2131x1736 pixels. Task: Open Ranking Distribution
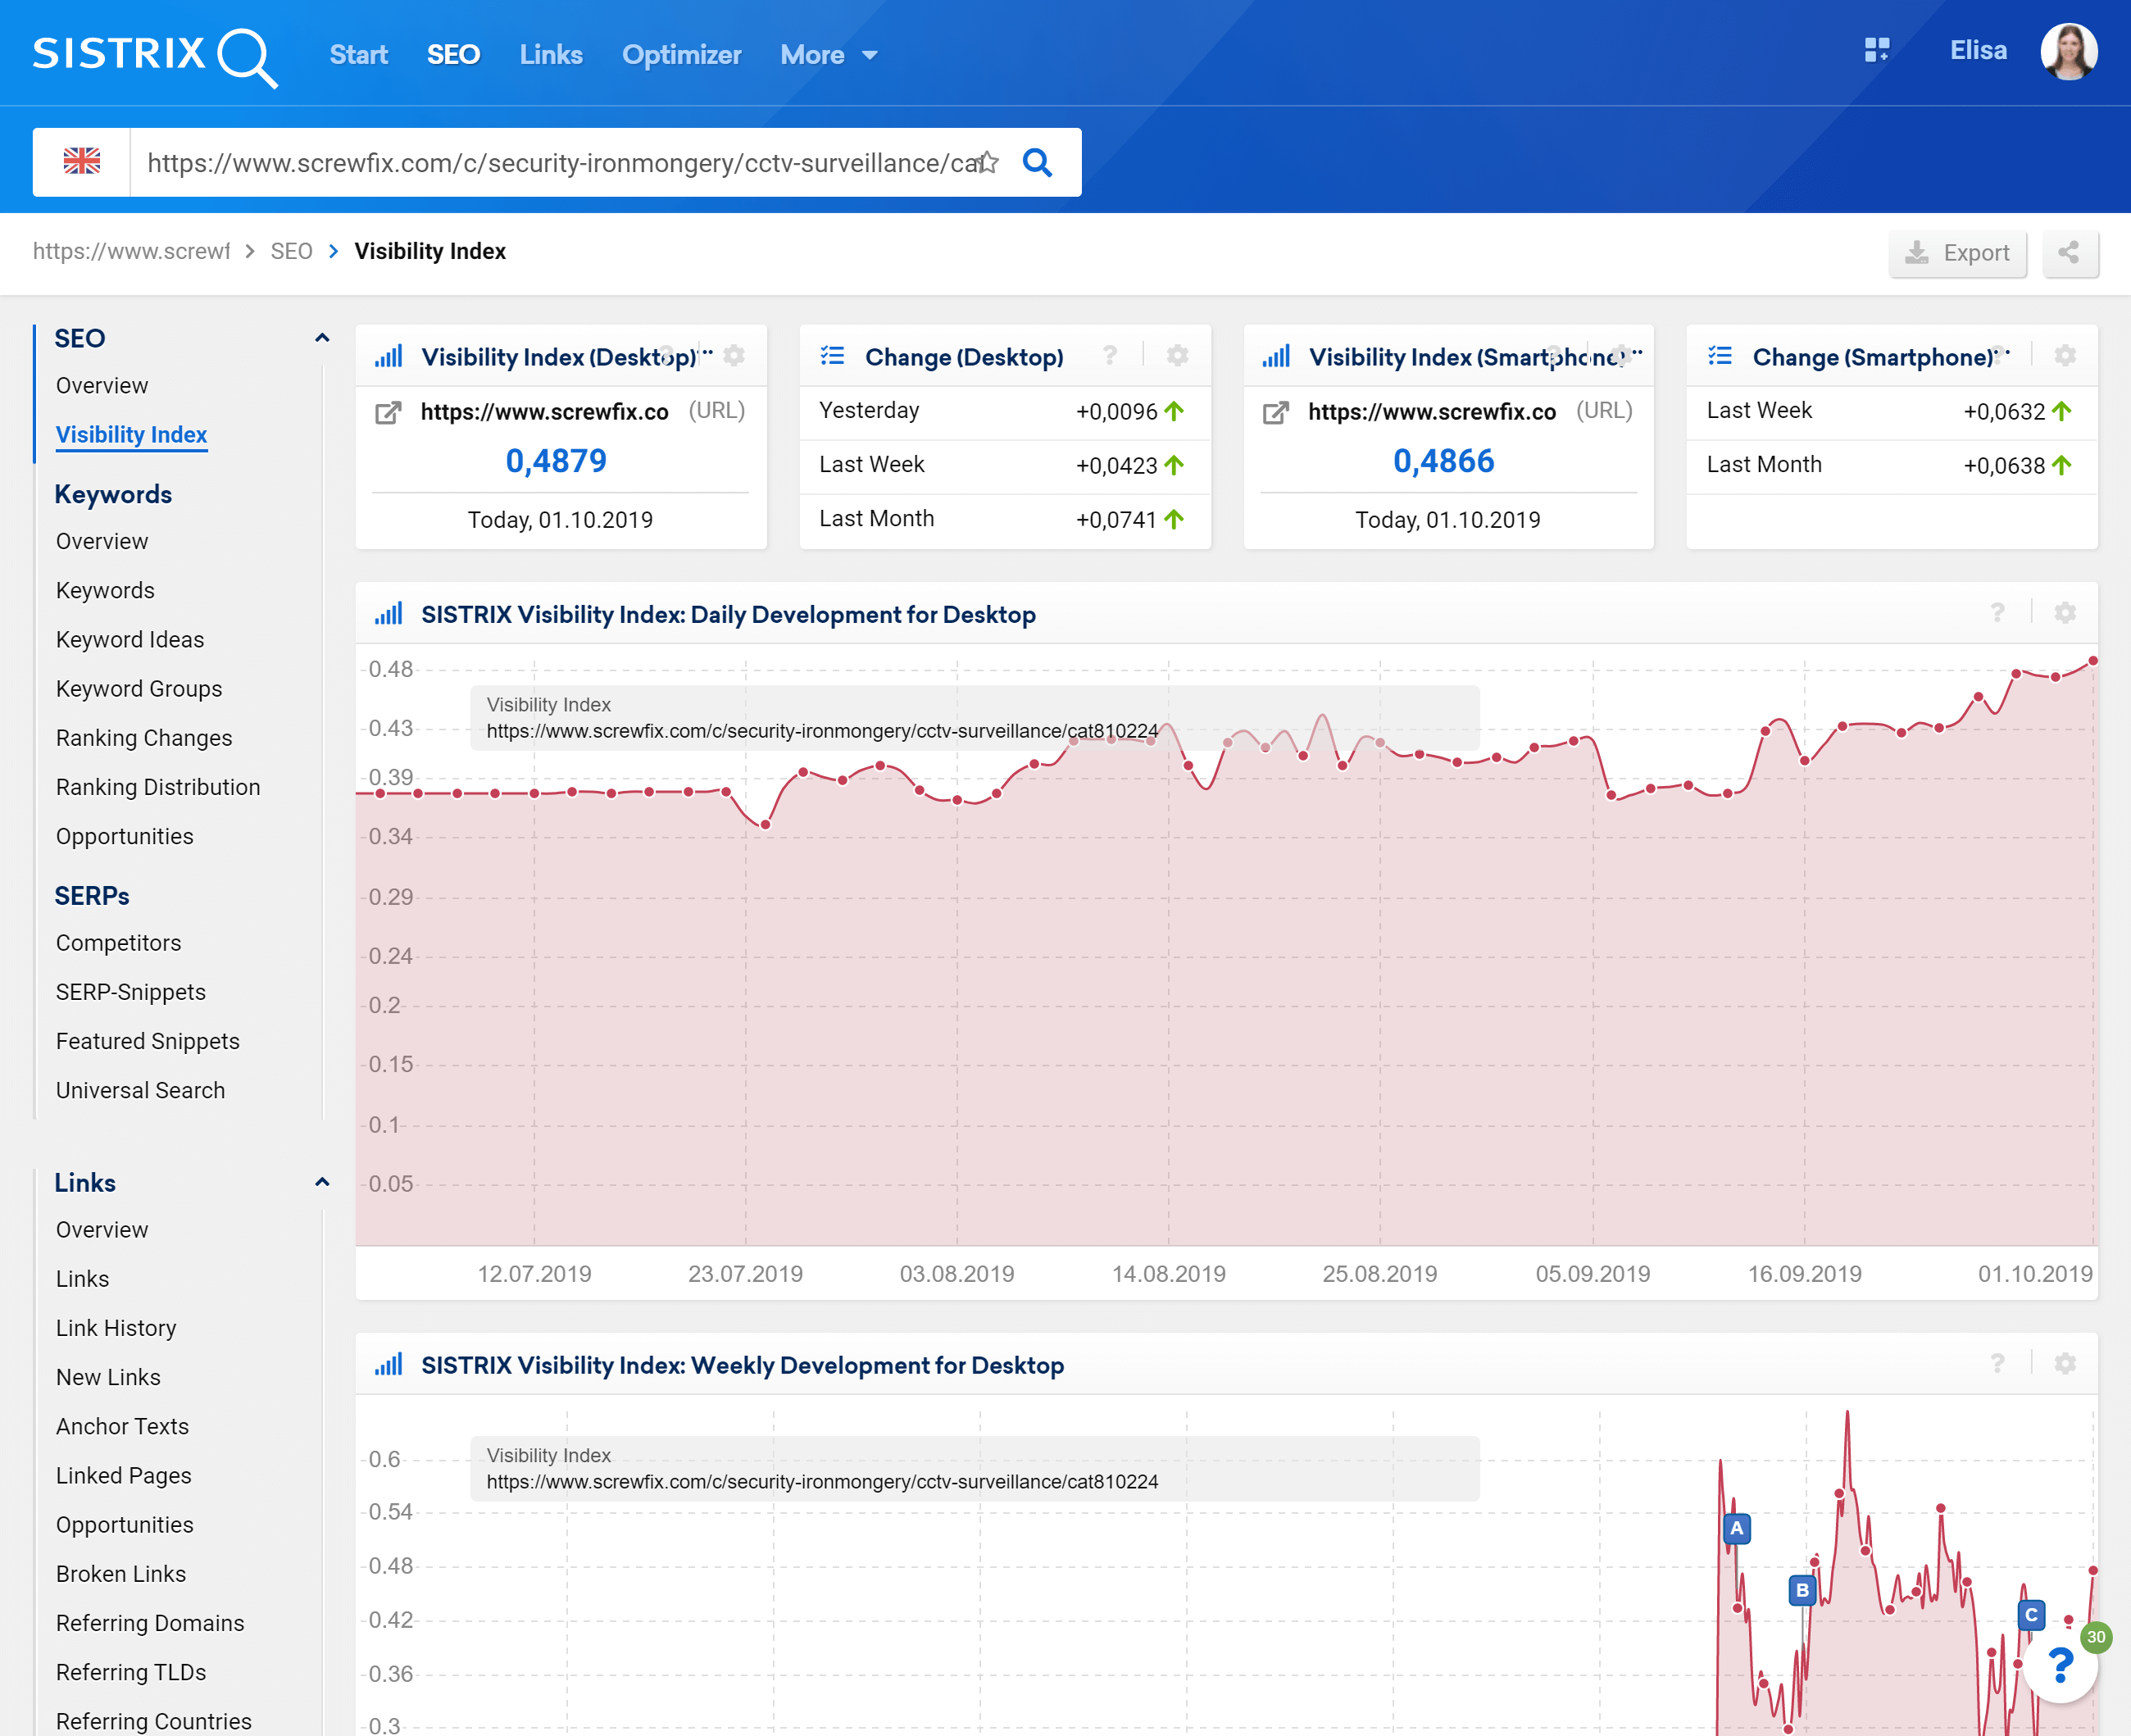pos(158,787)
